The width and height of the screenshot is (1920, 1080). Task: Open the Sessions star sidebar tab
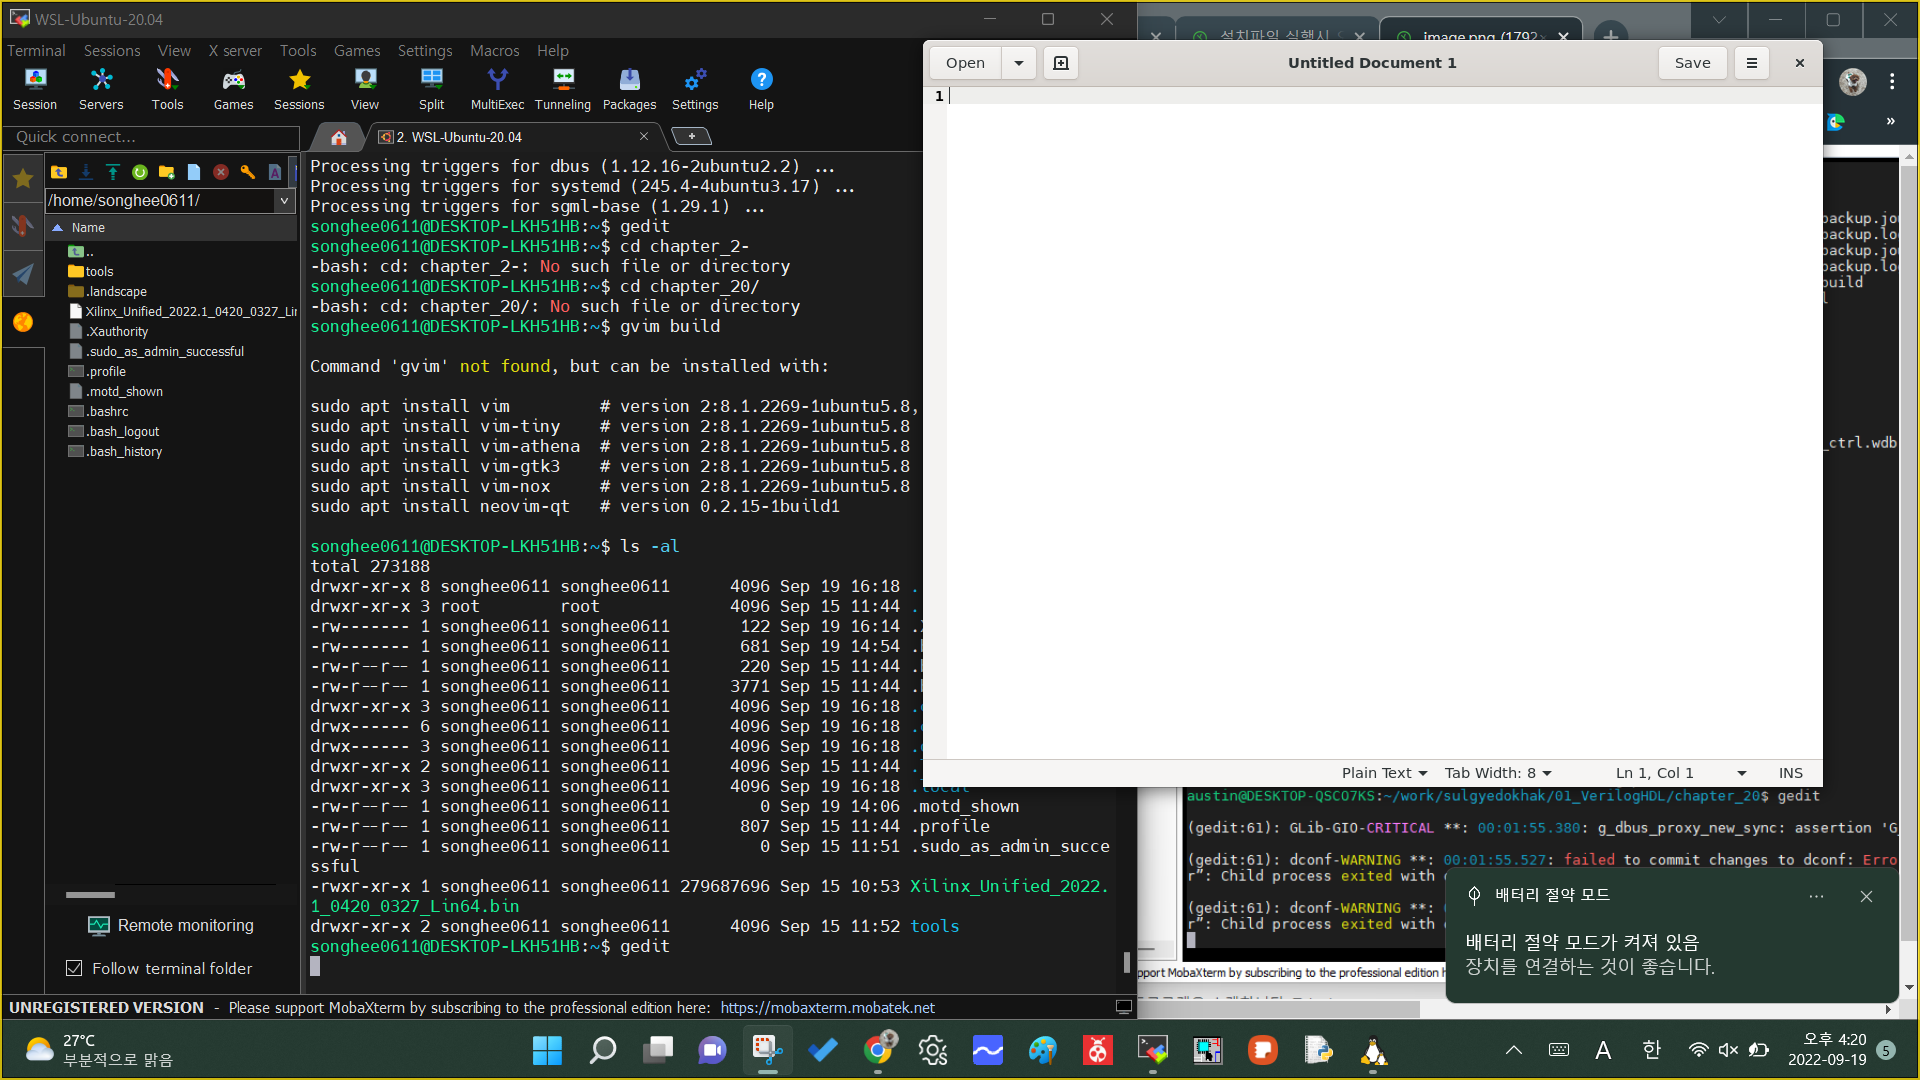pyautogui.click(x=23, y=179)
